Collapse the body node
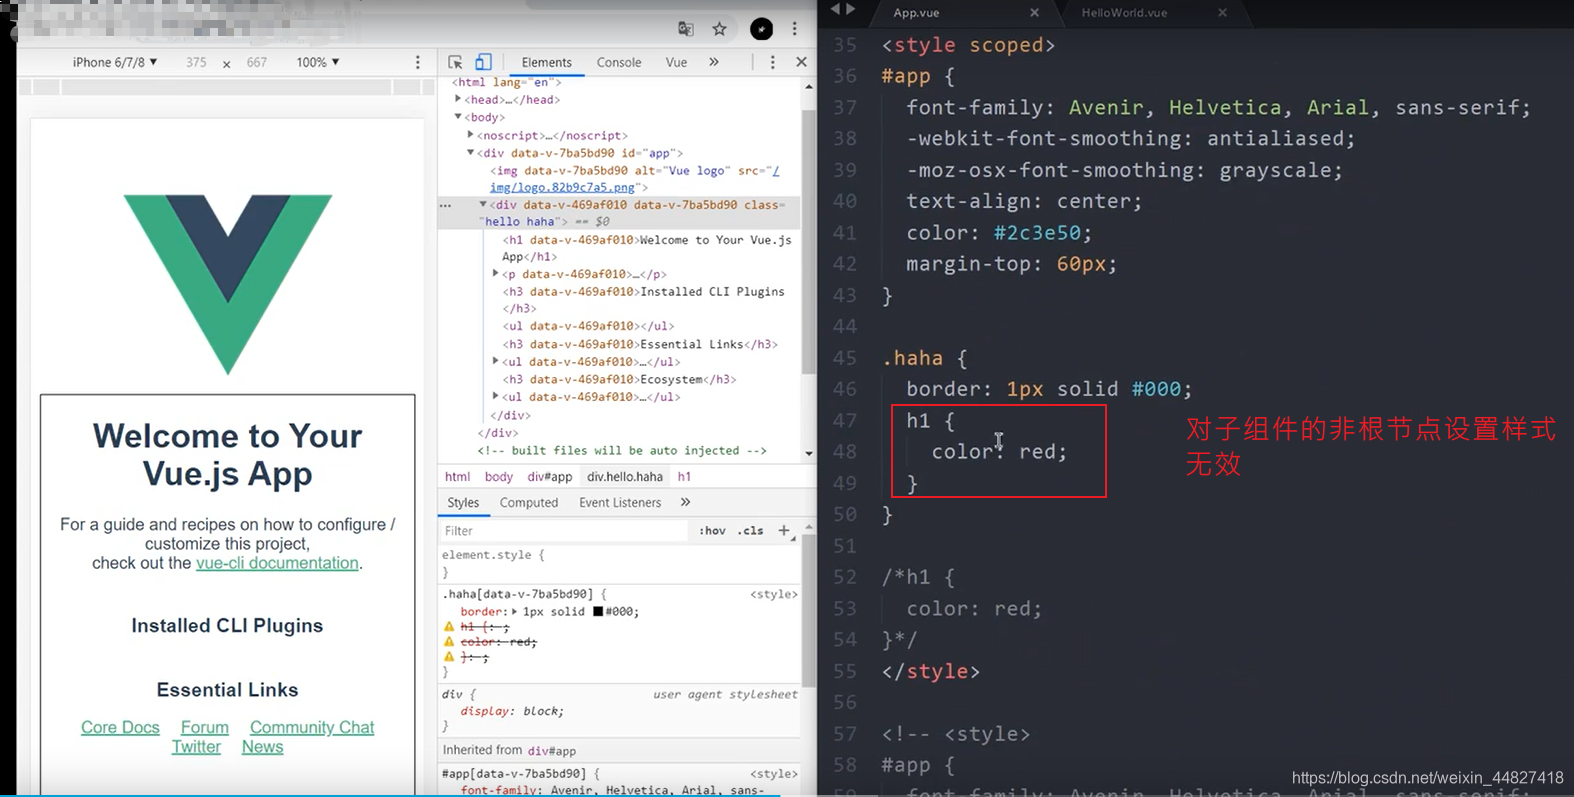Screen dimensions: 1574x797 (458, 117)
